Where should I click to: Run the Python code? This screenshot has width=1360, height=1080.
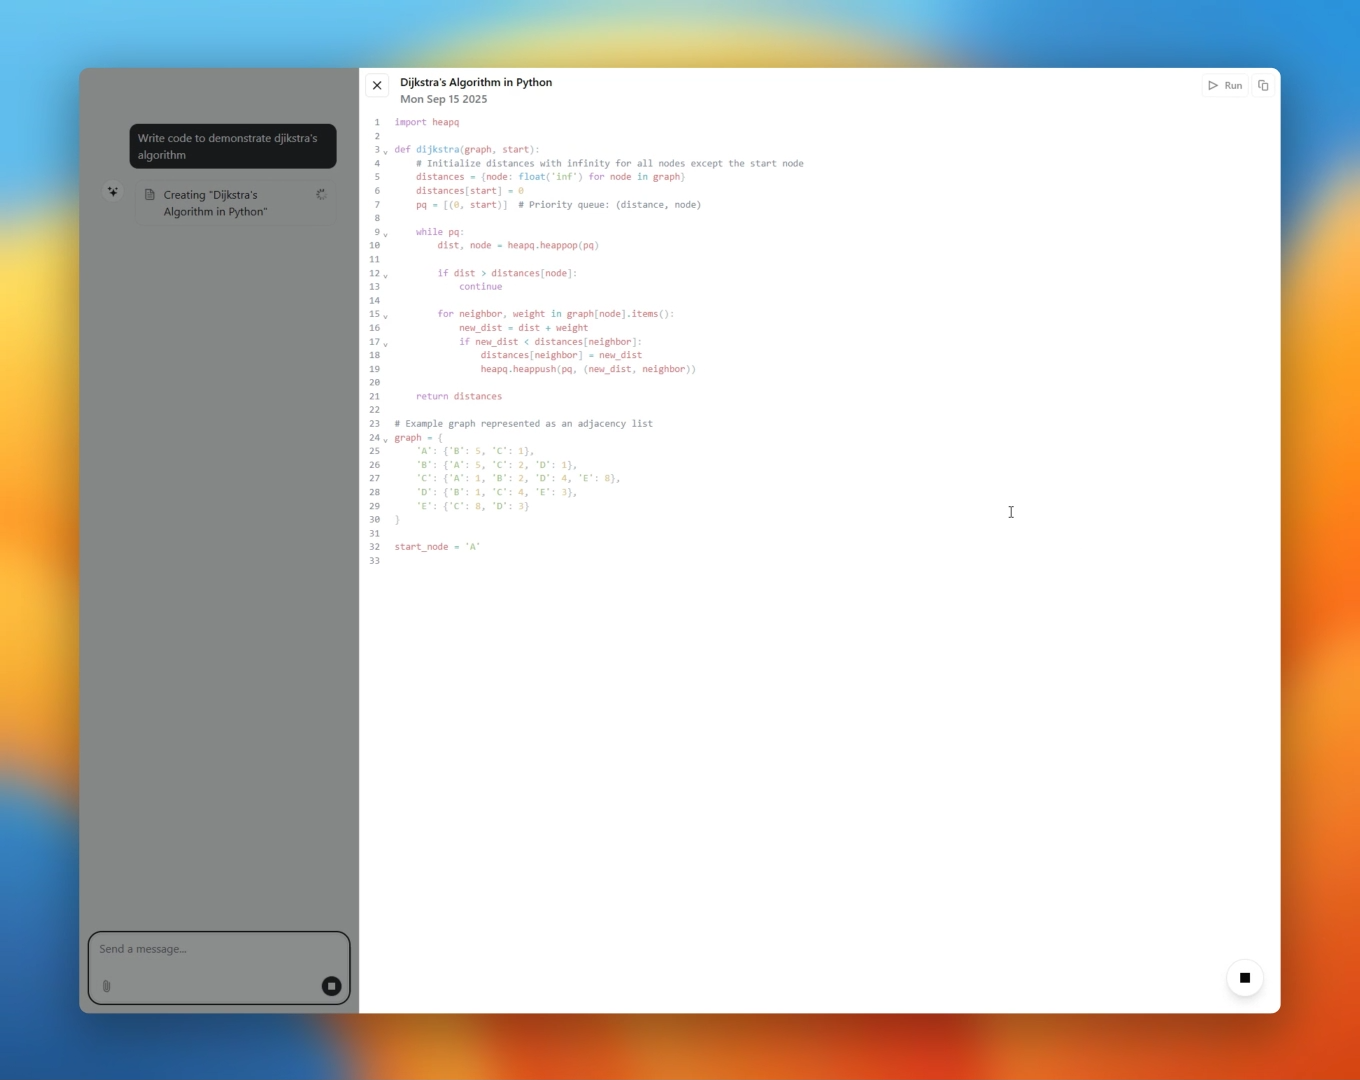pyautogui.click(x=1225, y=86)
